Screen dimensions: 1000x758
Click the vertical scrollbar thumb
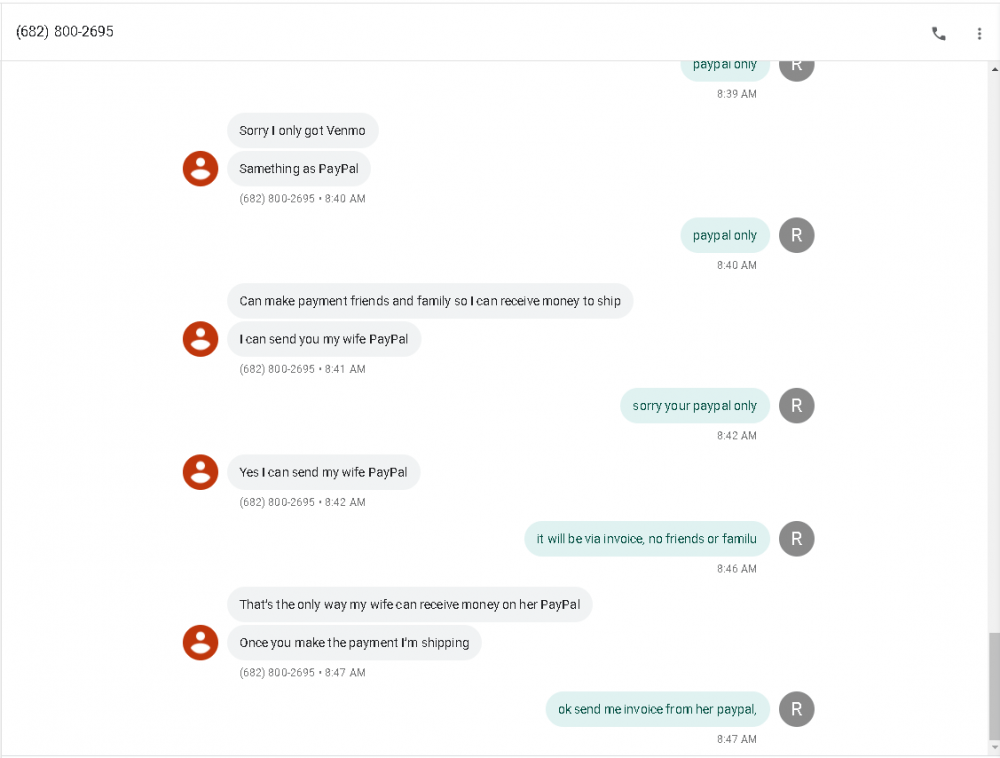993,684
